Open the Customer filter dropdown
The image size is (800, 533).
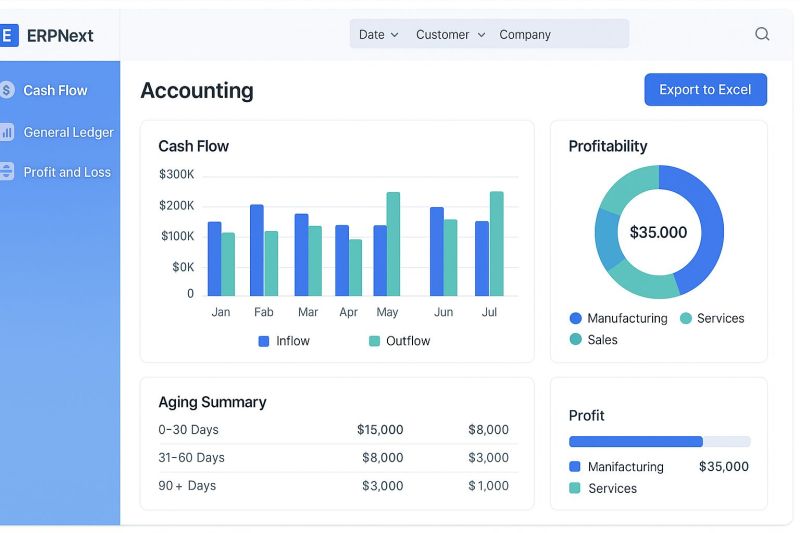pos(450,34)
